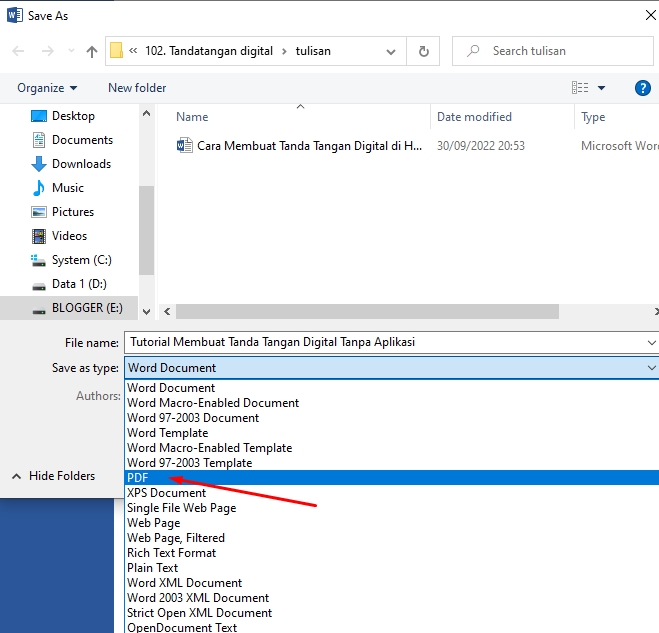Click navigation pane scroll up arrow
659x633 pixels.
pyautogui.click(x=146, y=113)
